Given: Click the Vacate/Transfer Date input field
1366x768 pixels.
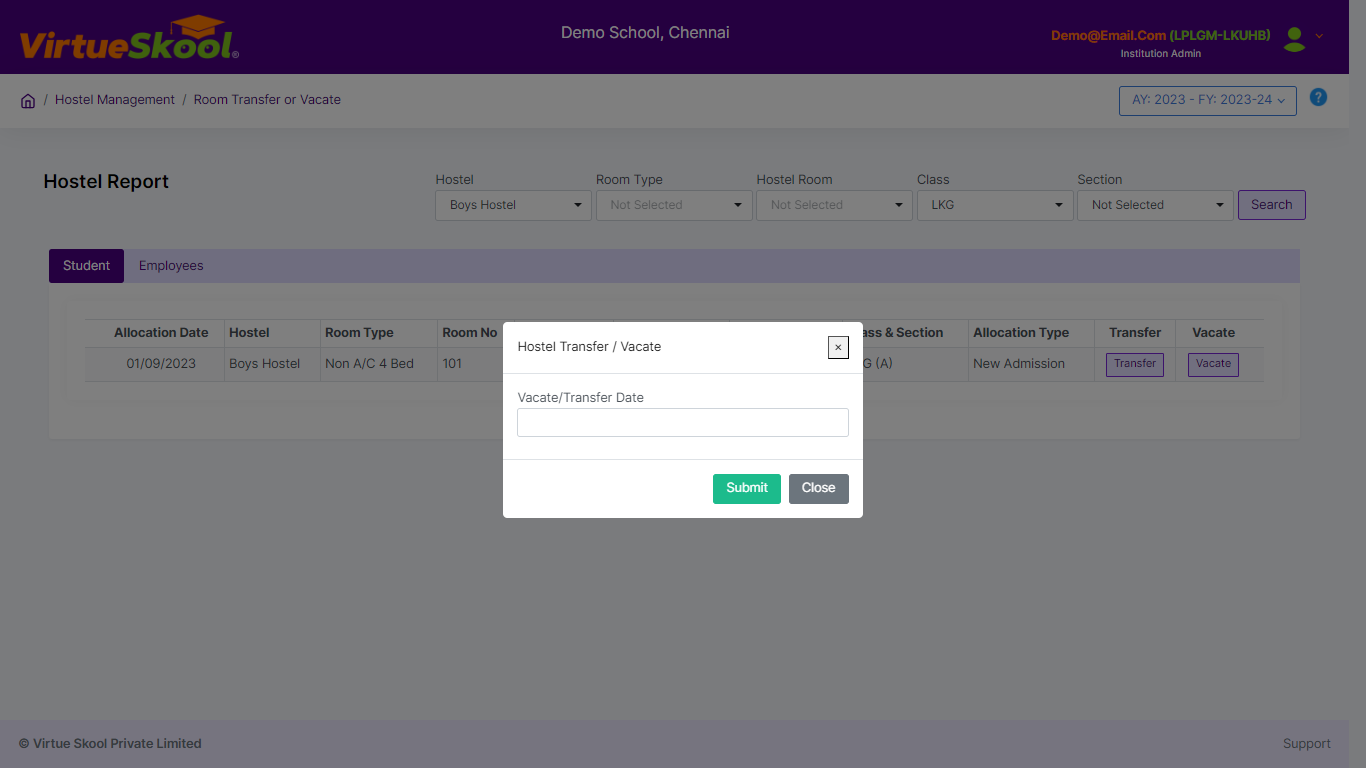Looking at the screenshot, I should click(x=683, y=422).
